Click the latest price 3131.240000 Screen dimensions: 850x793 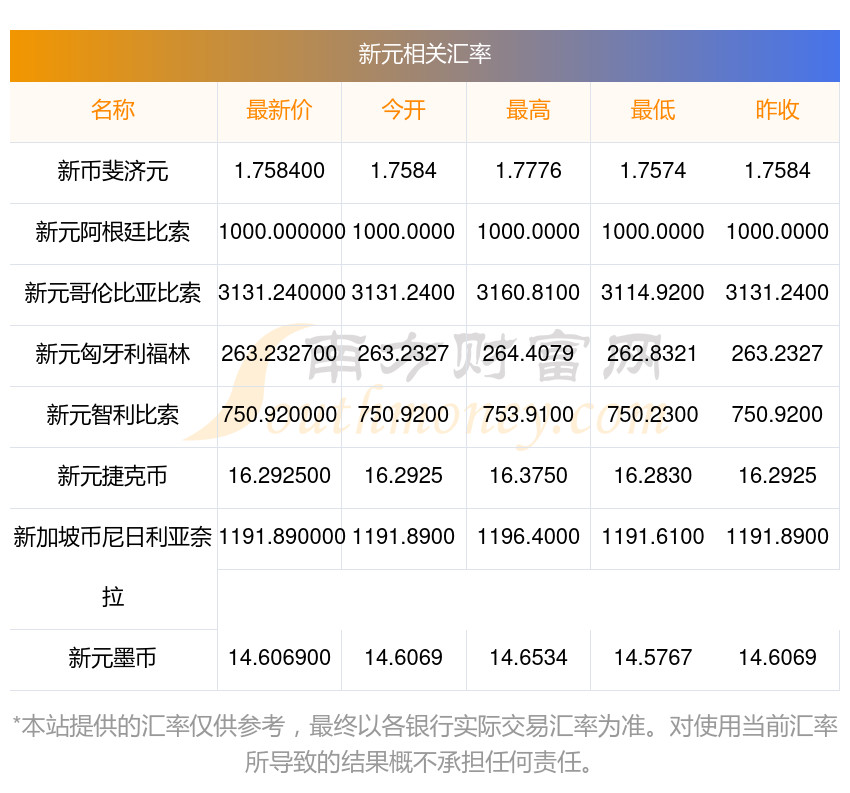point(282,293)
